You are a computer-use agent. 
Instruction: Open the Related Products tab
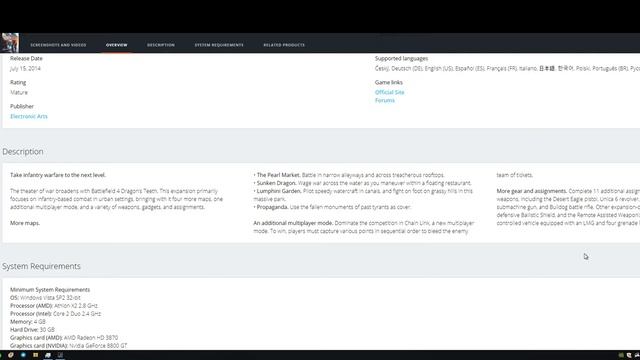284,45
